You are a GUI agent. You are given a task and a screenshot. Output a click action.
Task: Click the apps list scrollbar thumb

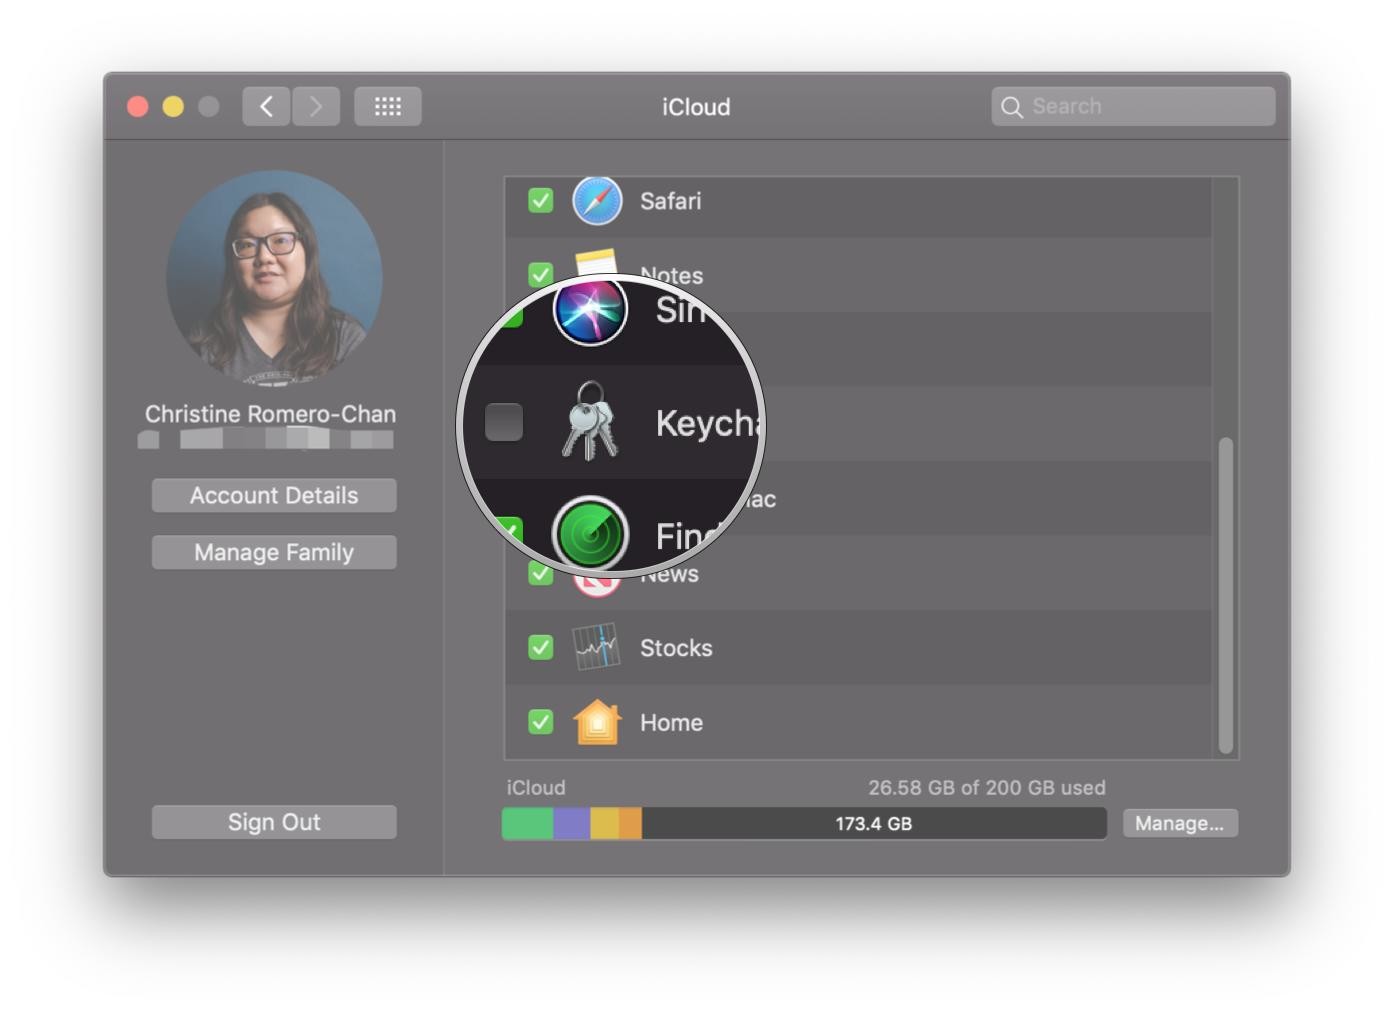(1226, 595)
